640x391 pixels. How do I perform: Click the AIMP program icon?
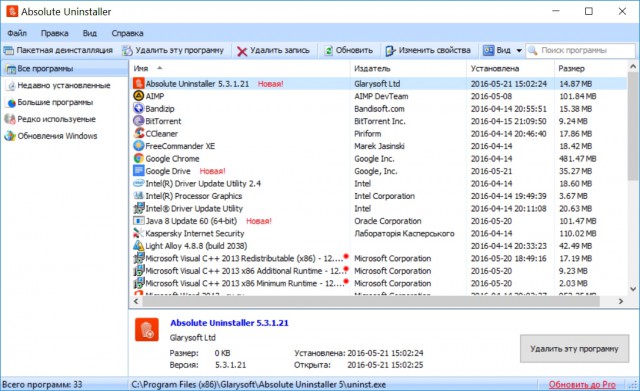(139, 96)
